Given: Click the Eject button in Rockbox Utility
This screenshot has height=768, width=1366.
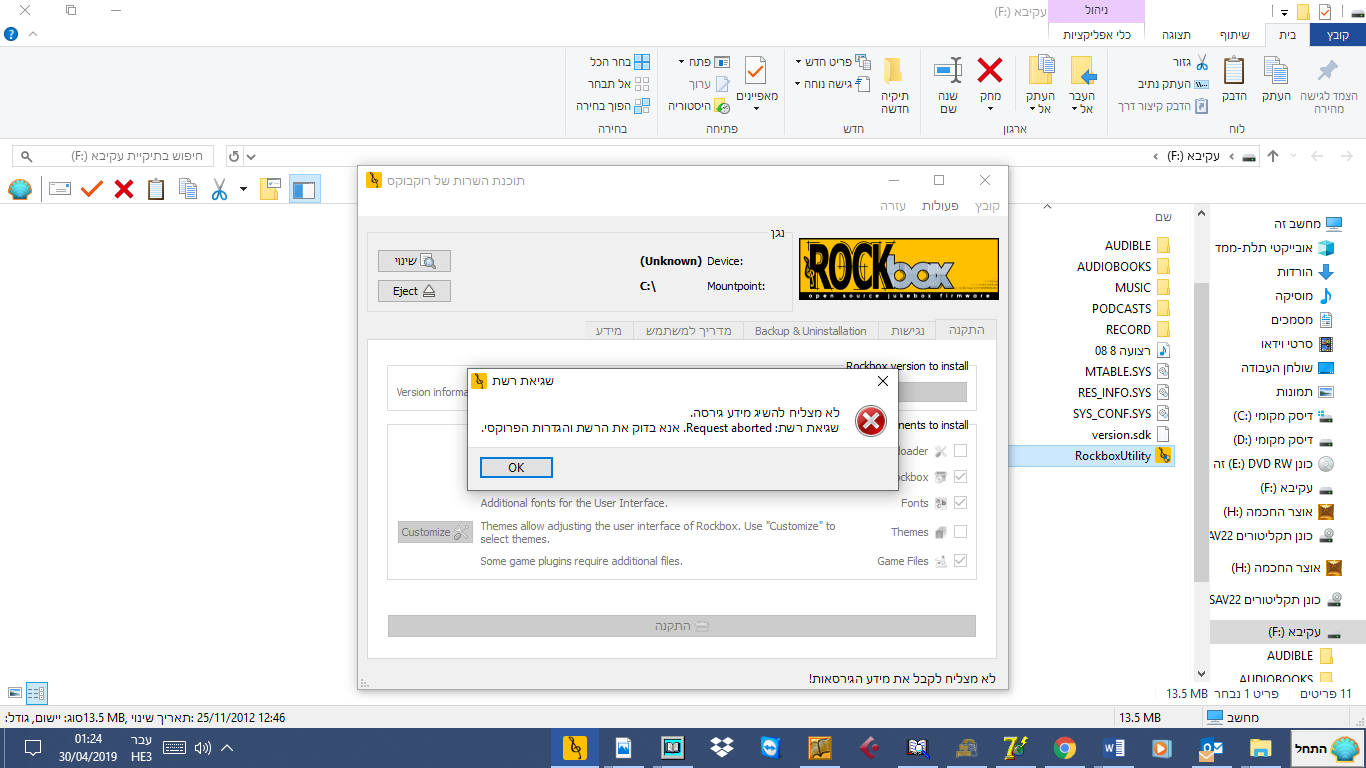Looking at the screenshot, I should [x=414, y=291].
